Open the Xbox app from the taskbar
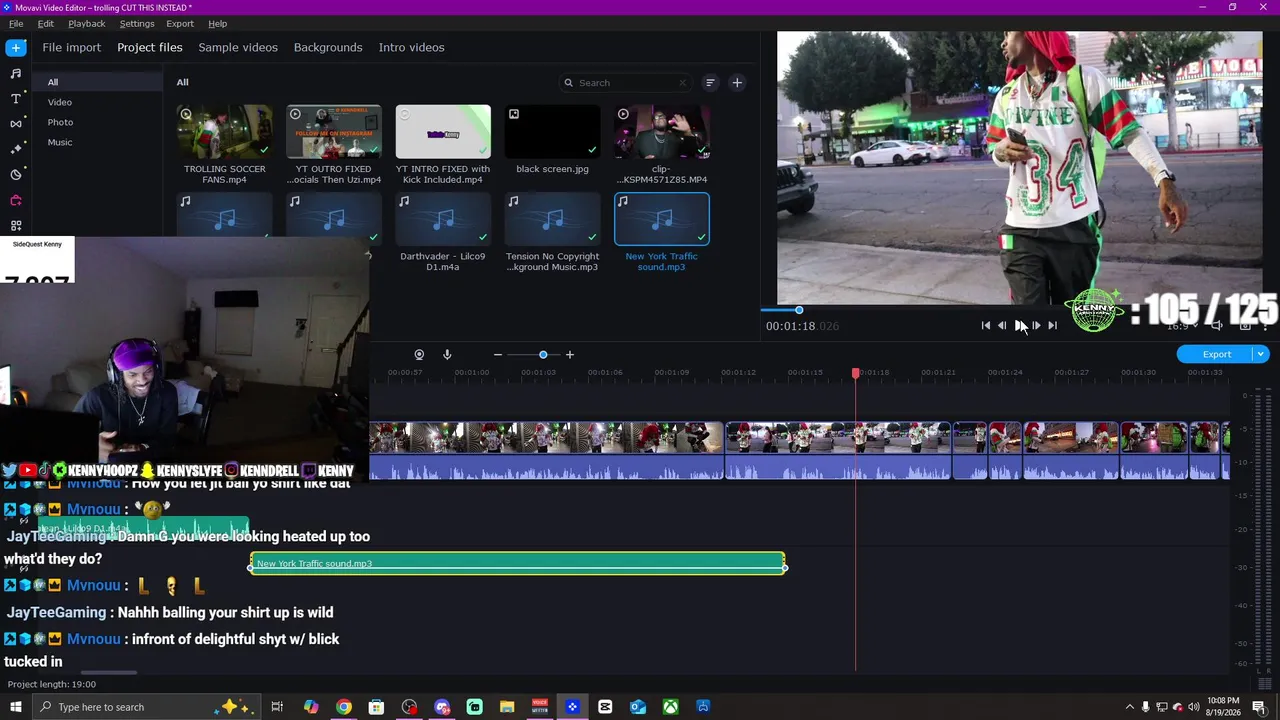 (670, 707)
